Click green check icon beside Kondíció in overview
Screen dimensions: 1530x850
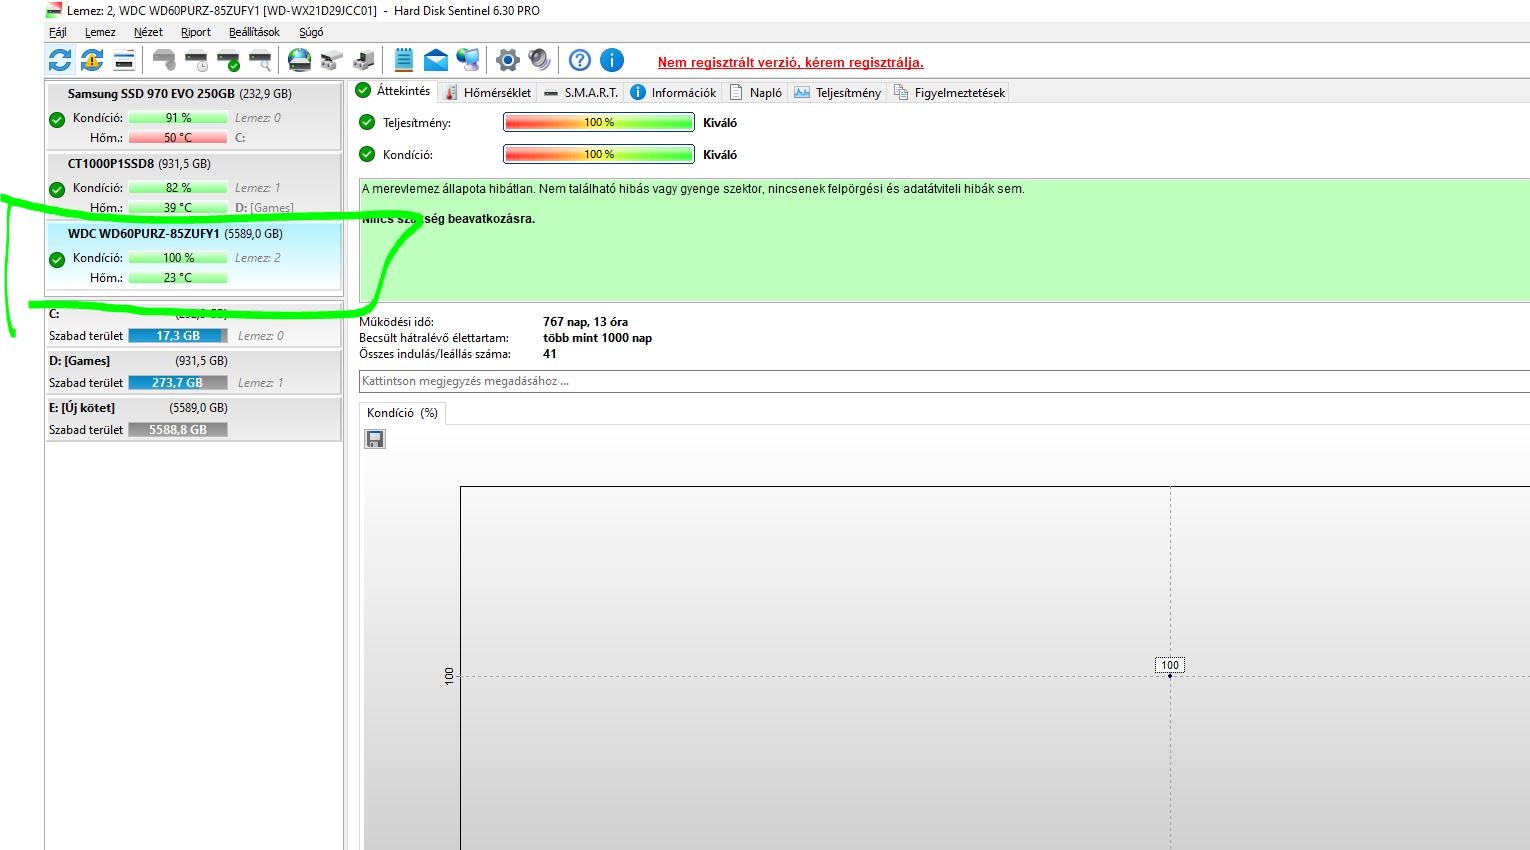[367, 154]
